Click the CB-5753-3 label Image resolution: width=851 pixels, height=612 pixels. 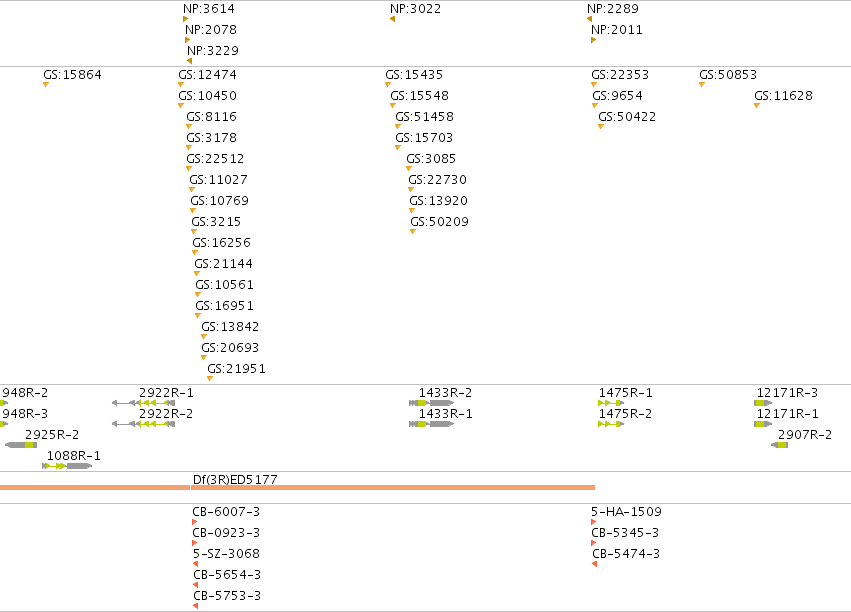pyautogui.click(x=227, y=596)
